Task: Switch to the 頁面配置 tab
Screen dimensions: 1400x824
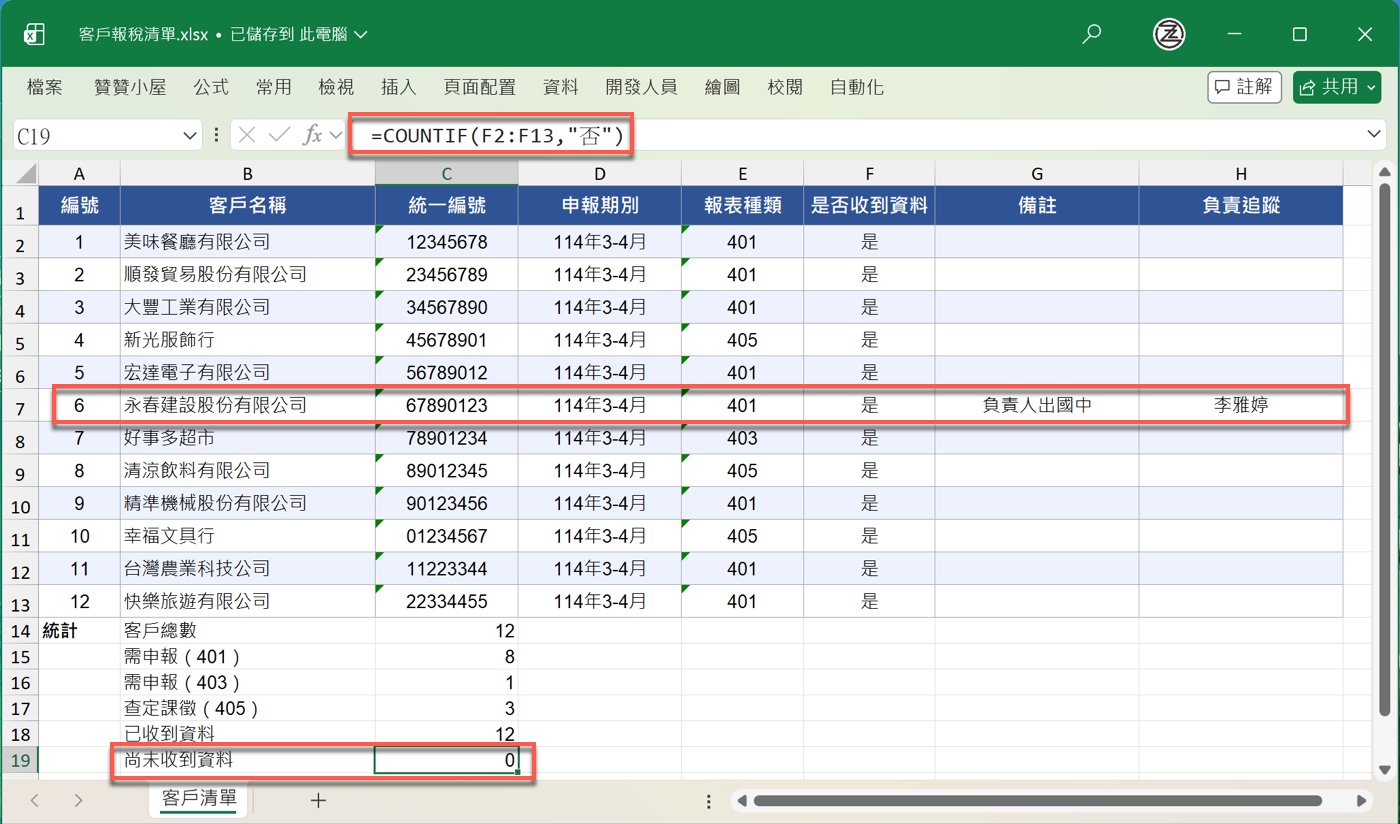Action: [x=479, y=87]
